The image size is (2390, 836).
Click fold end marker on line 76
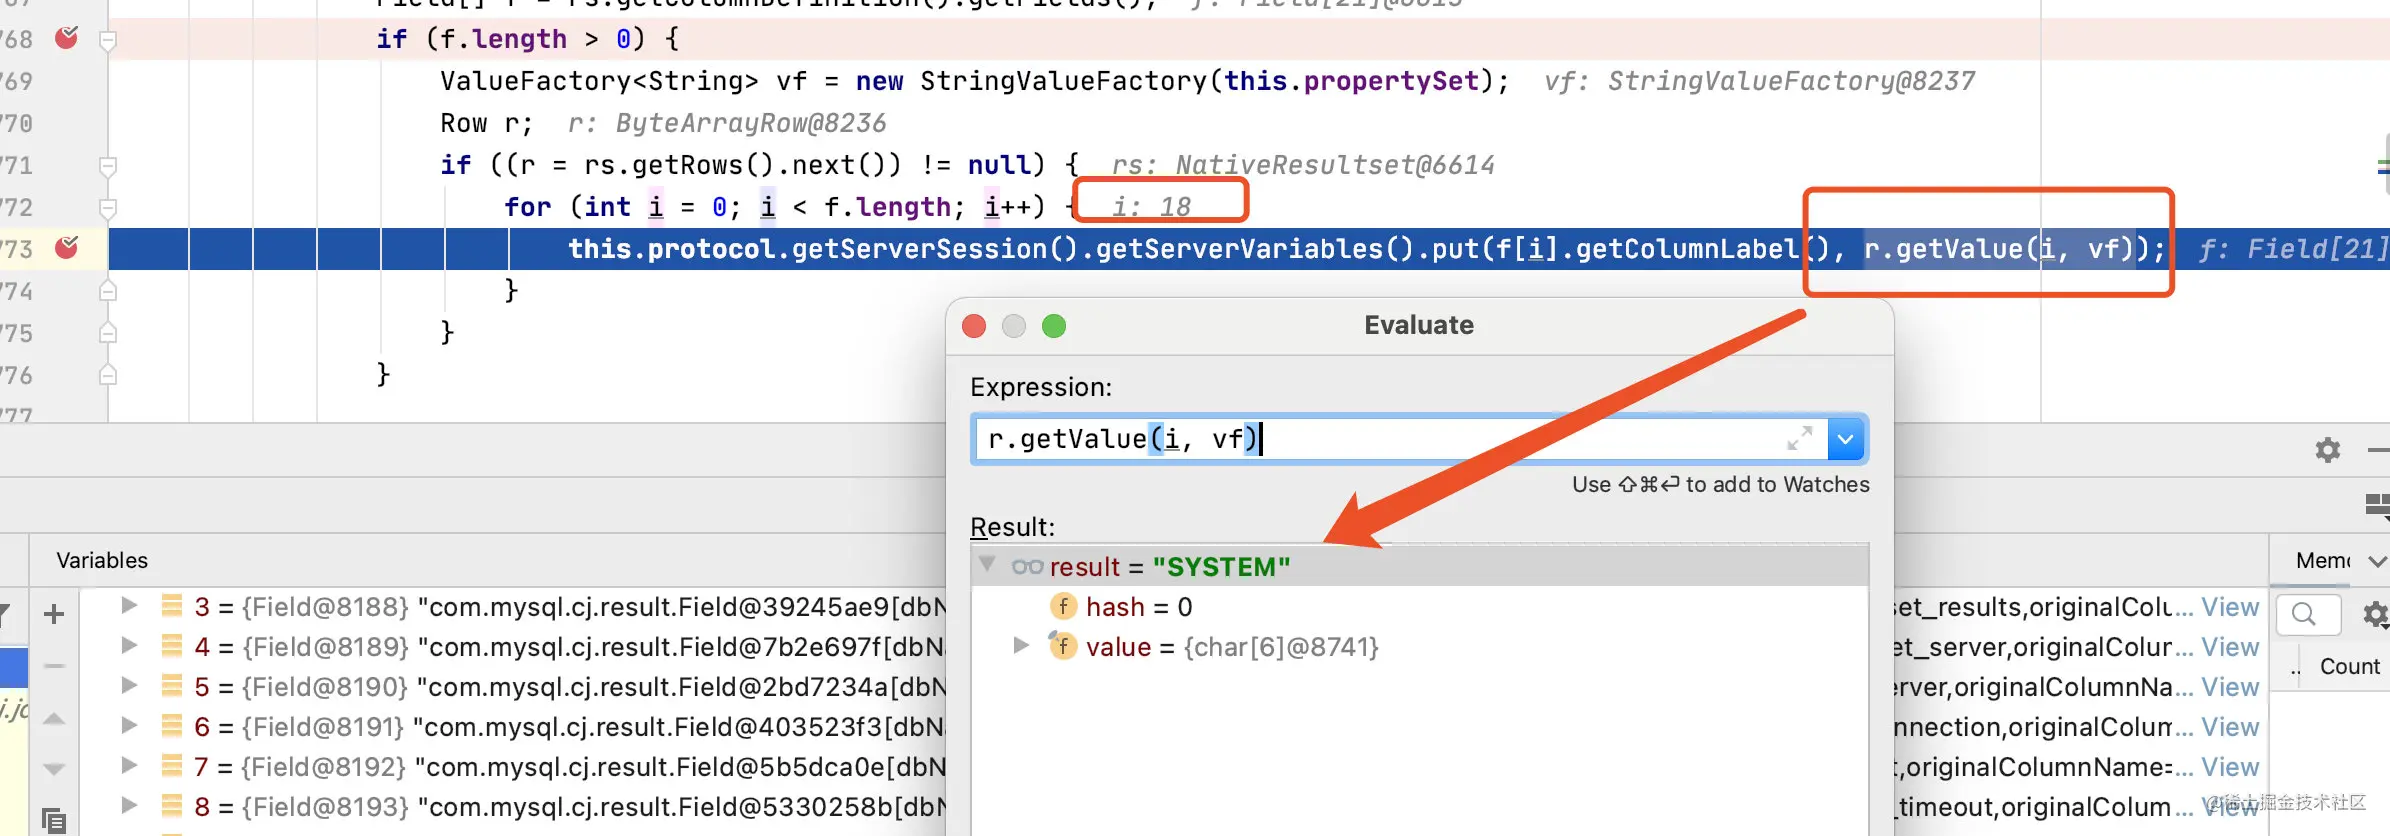[108, 375]
